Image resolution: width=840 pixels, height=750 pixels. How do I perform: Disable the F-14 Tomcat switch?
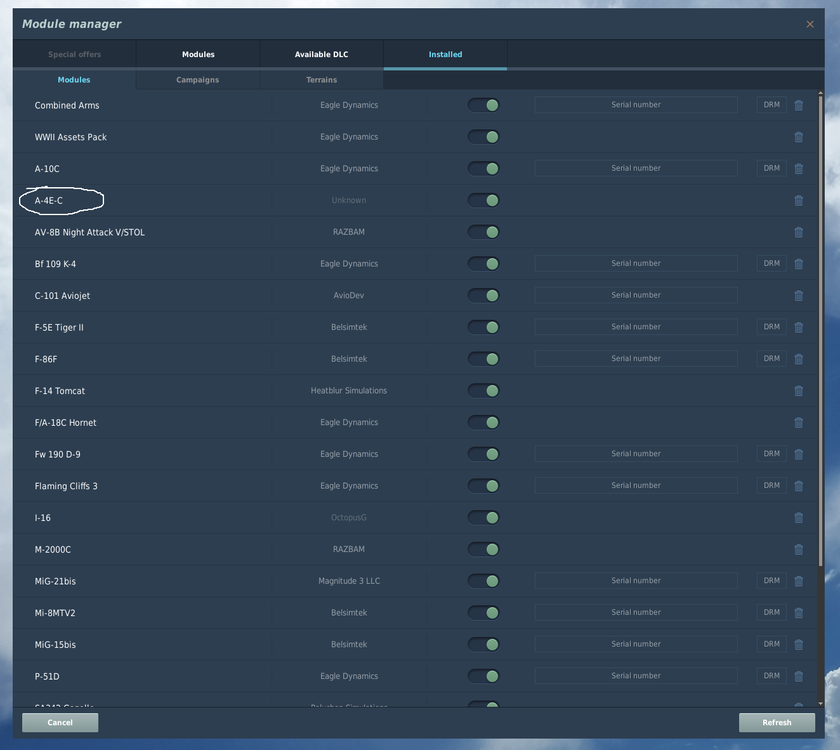483,391
